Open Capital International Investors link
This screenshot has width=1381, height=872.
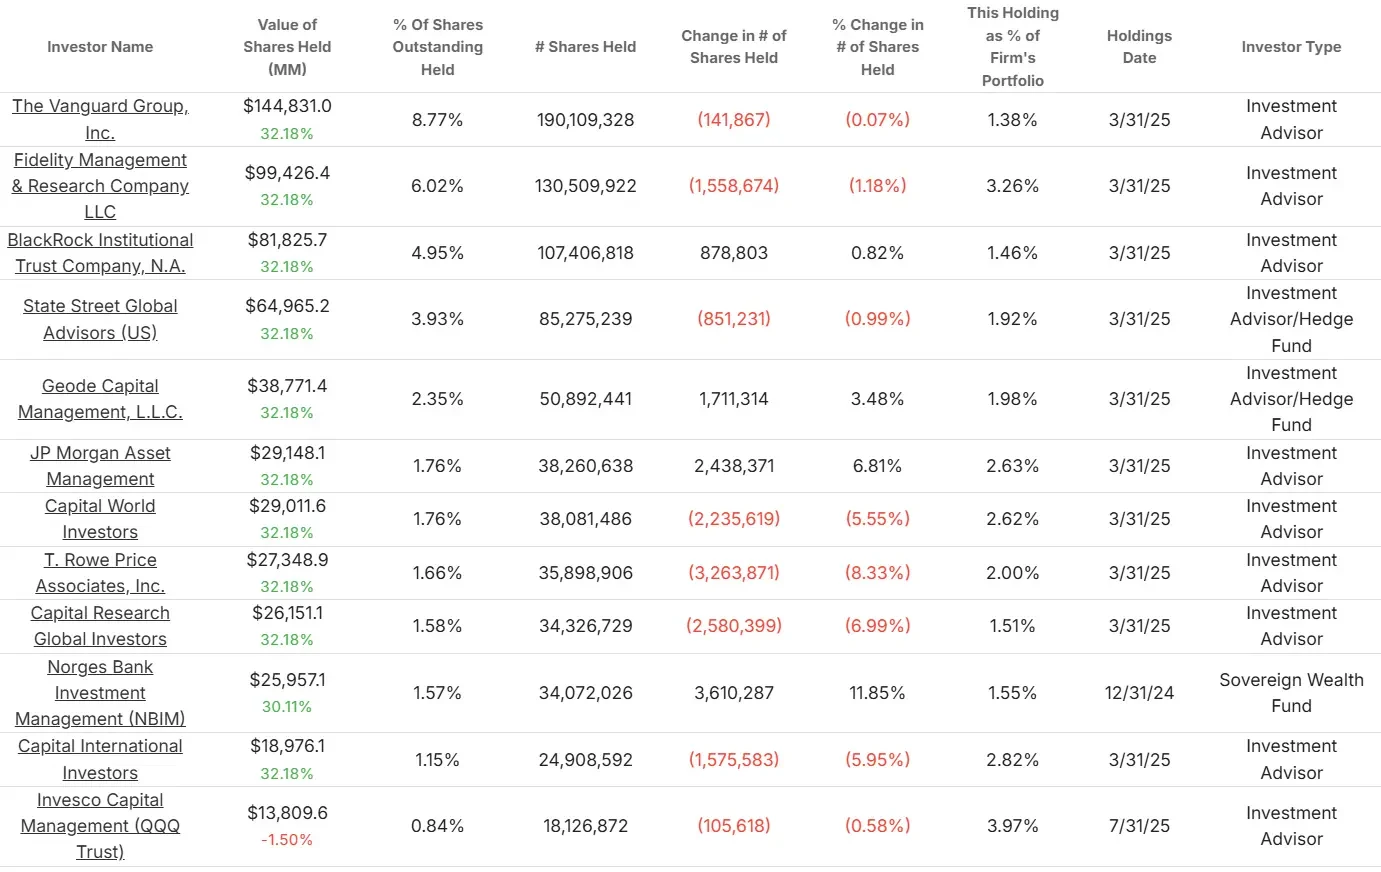click(x=100, y=759)
